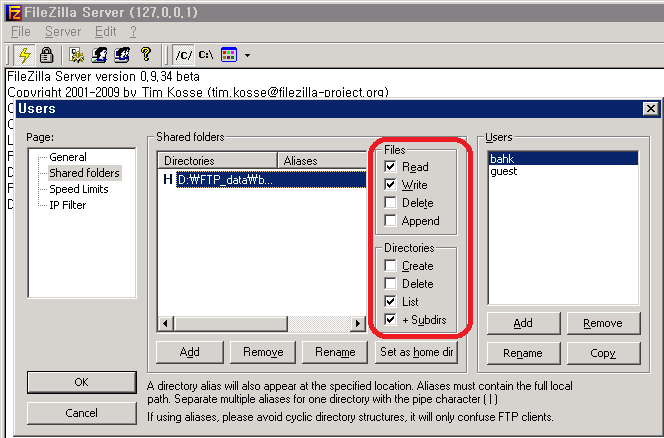Click Rename under the Users list
The width and height of the screenshot is (664, 438).
point(523,353)
